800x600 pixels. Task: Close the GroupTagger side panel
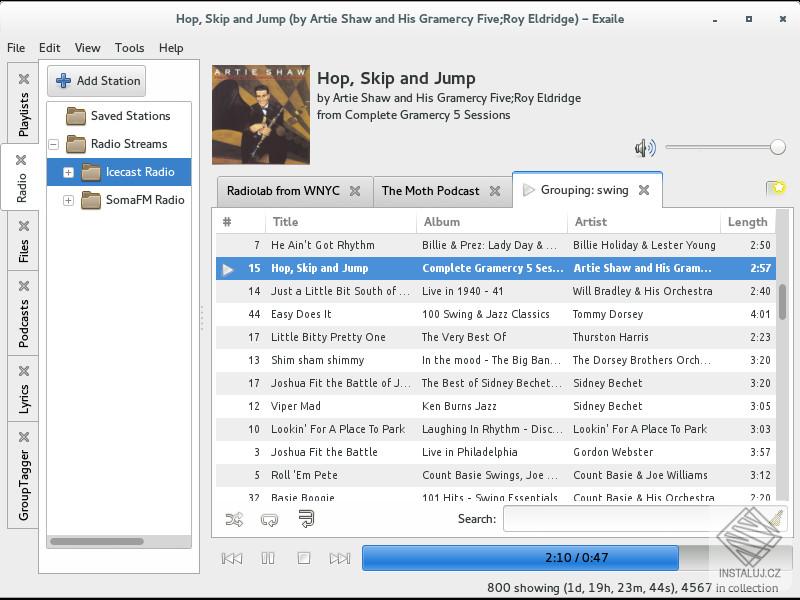tap(23, 437)
